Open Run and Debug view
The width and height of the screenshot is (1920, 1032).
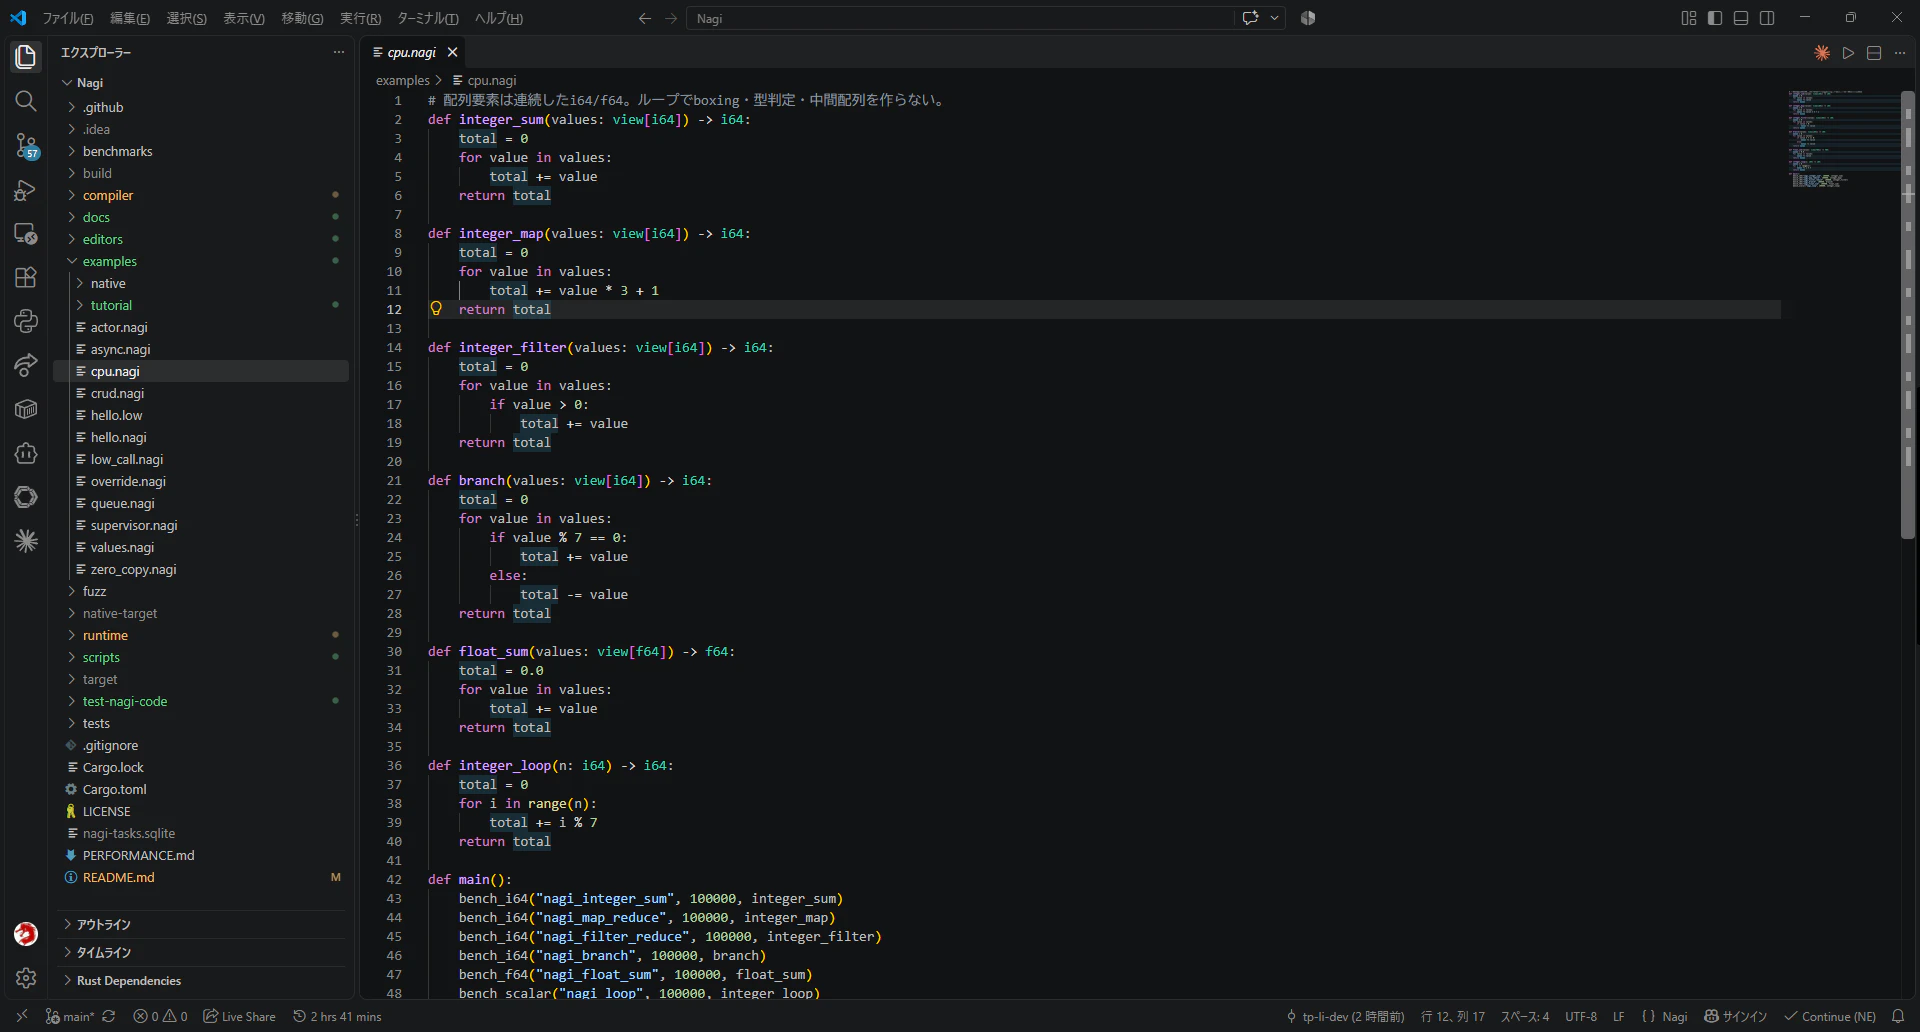pyautogui.click(x=26, y=190)
